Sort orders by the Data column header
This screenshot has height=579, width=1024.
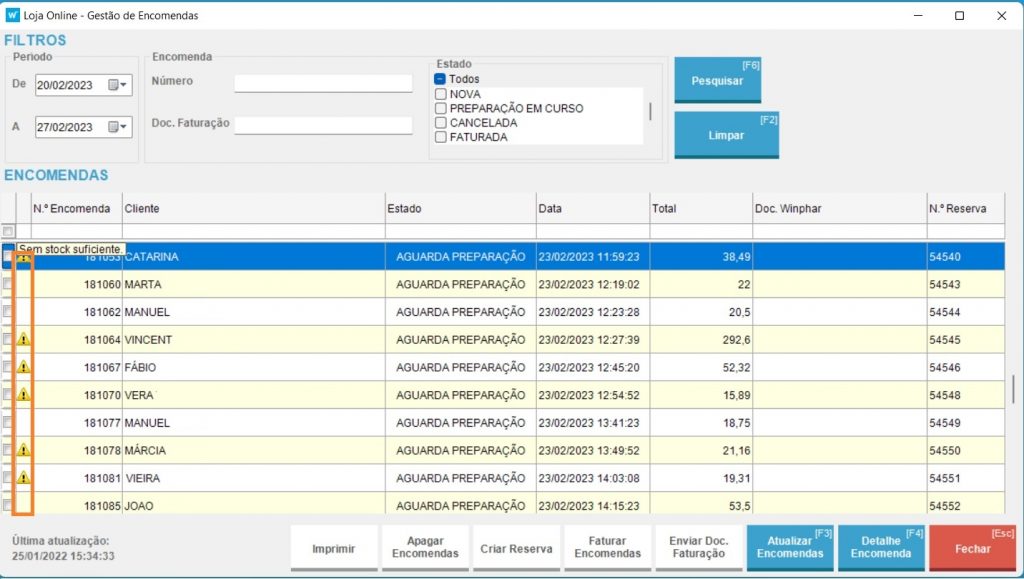(x=592, y=209)
